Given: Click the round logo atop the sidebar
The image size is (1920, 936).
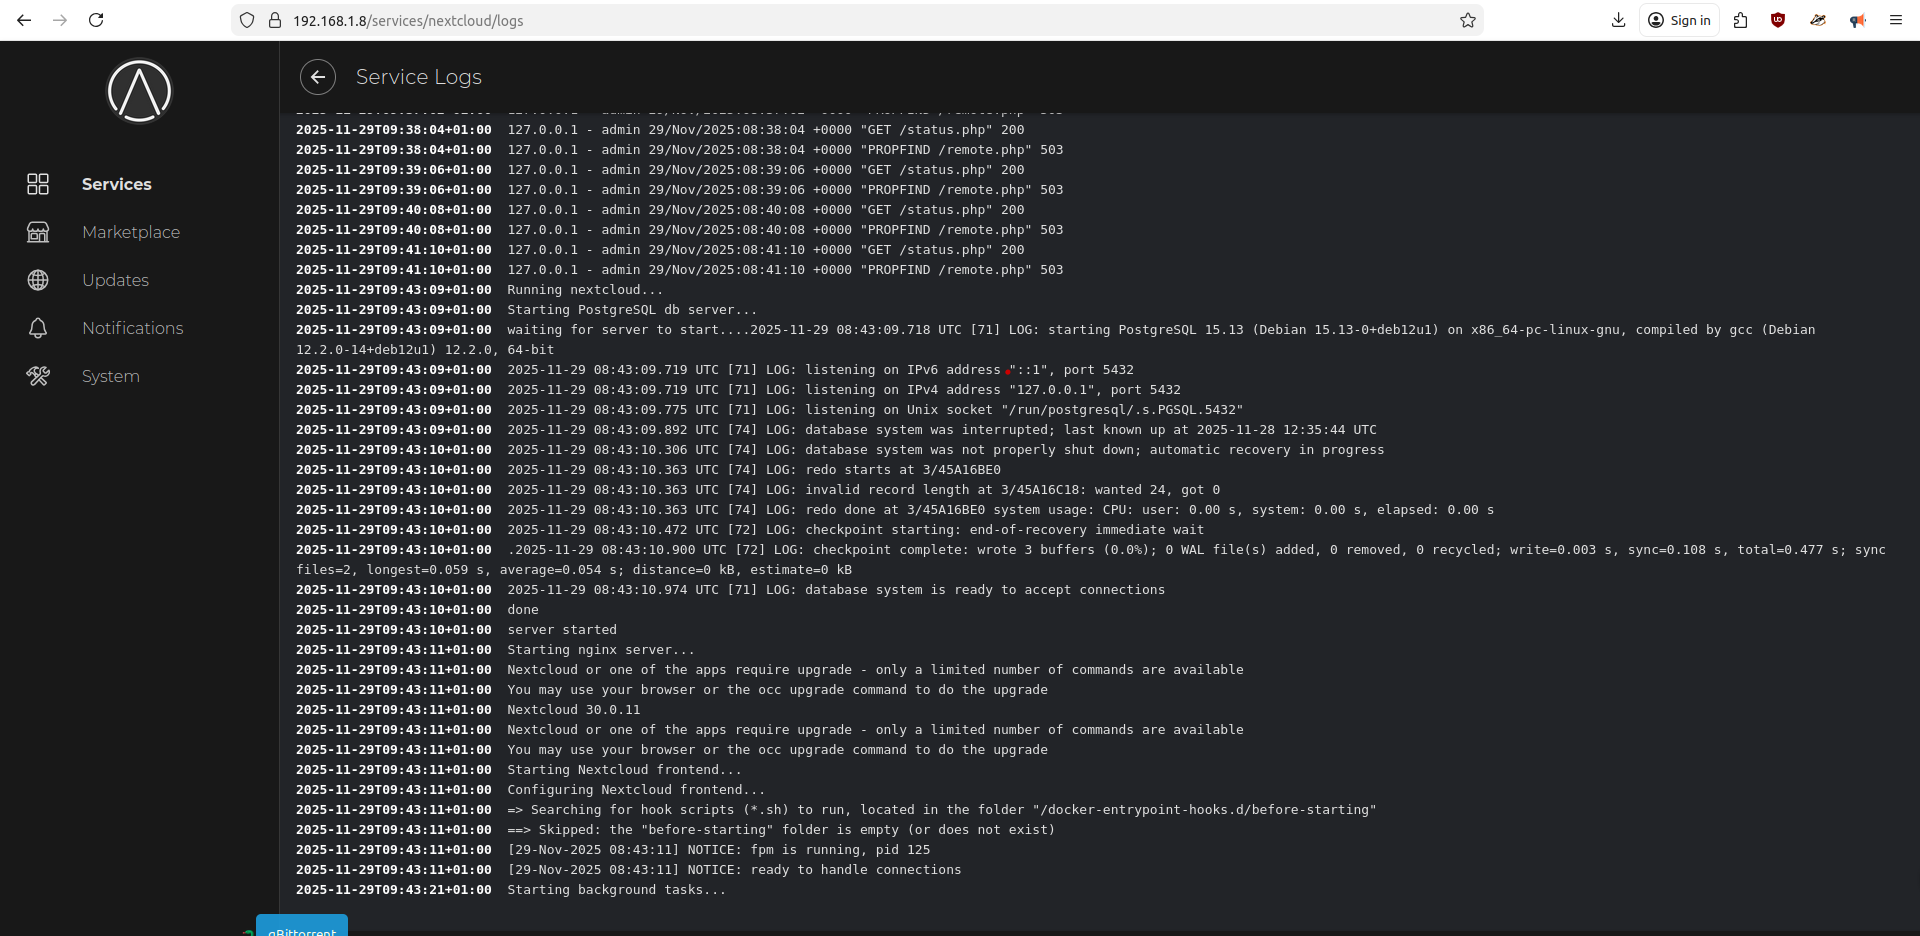Looking at the screenshot, I should coord(139,91).
